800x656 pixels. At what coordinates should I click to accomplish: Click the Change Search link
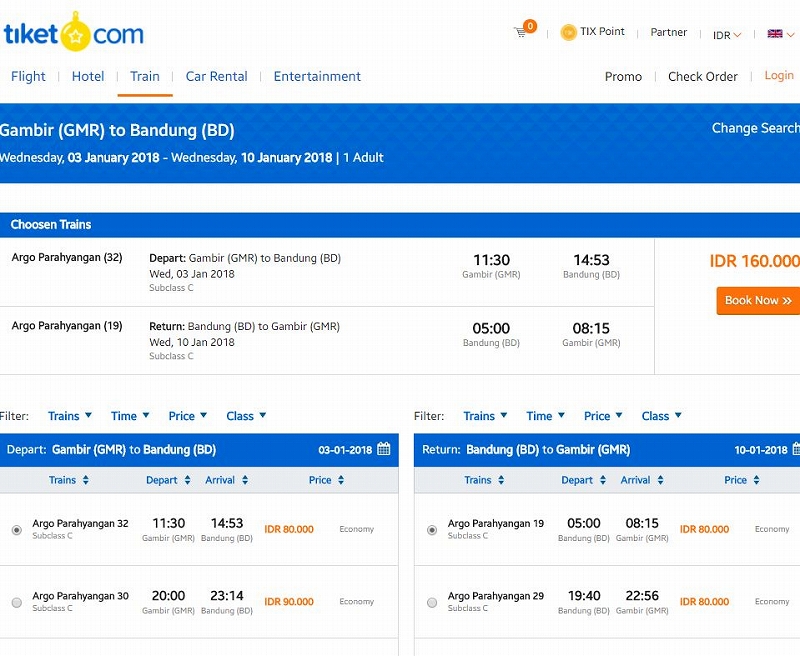(x=755, y=128)
